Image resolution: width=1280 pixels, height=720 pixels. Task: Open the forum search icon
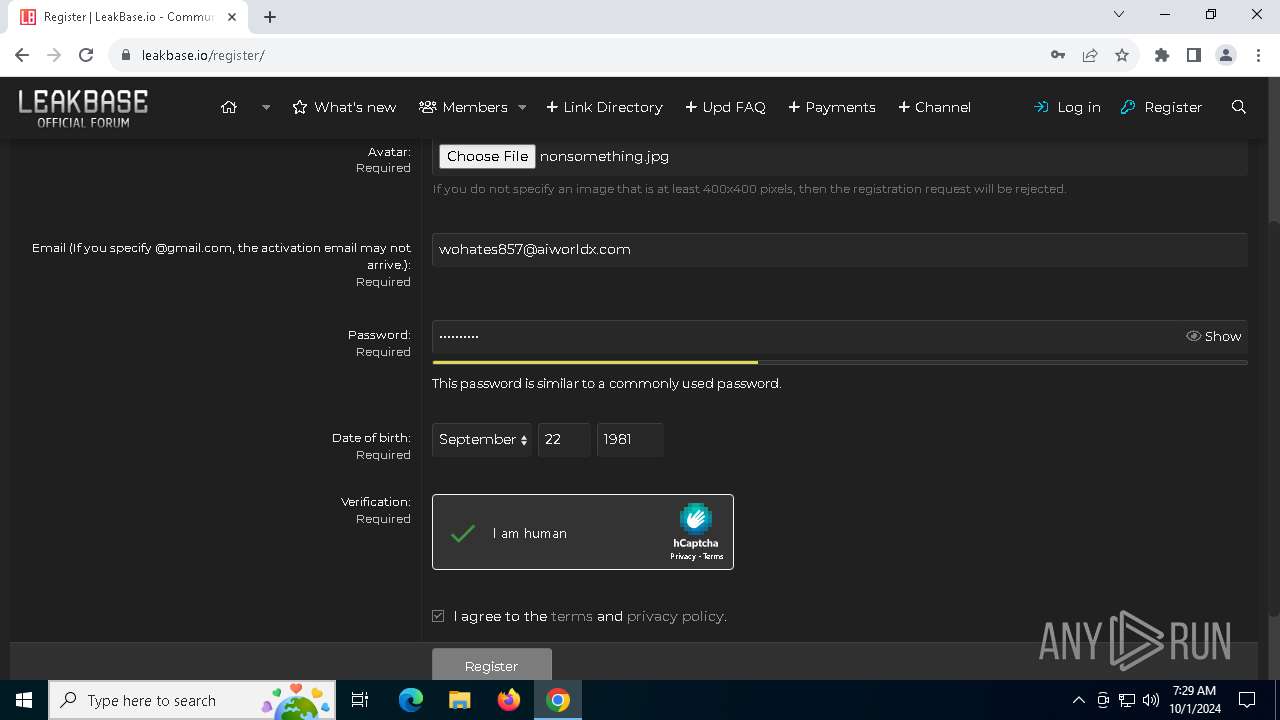tap(1239, 107)
